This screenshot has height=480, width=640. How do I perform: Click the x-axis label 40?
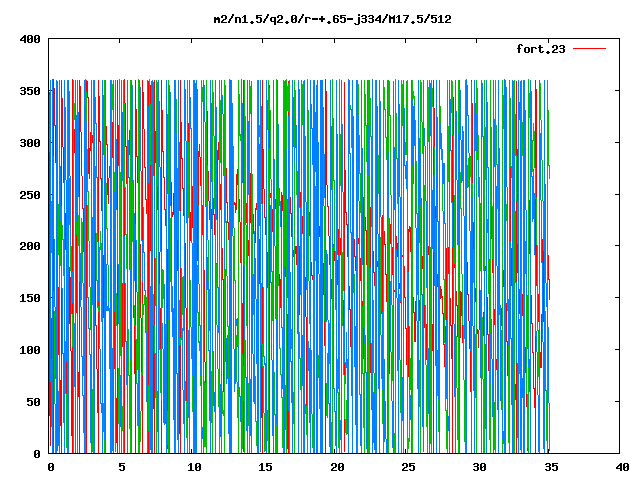[622, 467]
